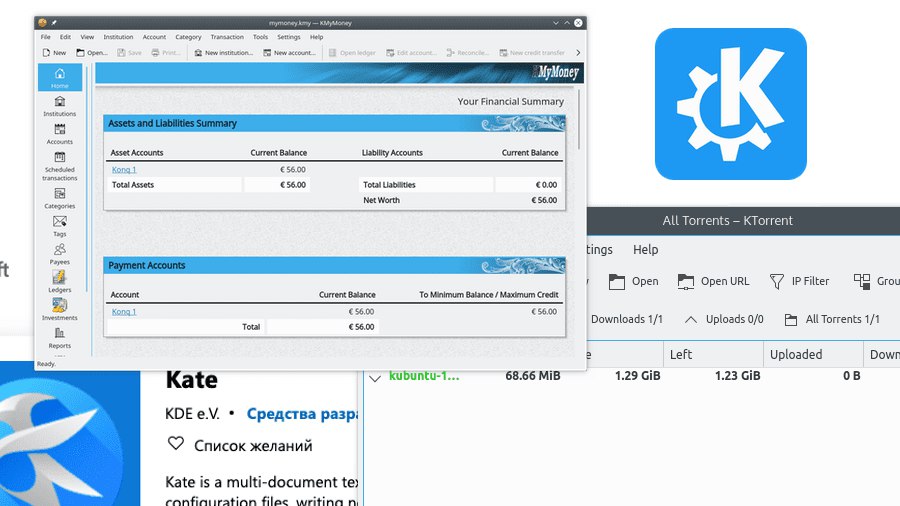Select the kubuntu torrent row in KTorrent
The width and height of the screenshot is (900, 506).
[632, 376]
